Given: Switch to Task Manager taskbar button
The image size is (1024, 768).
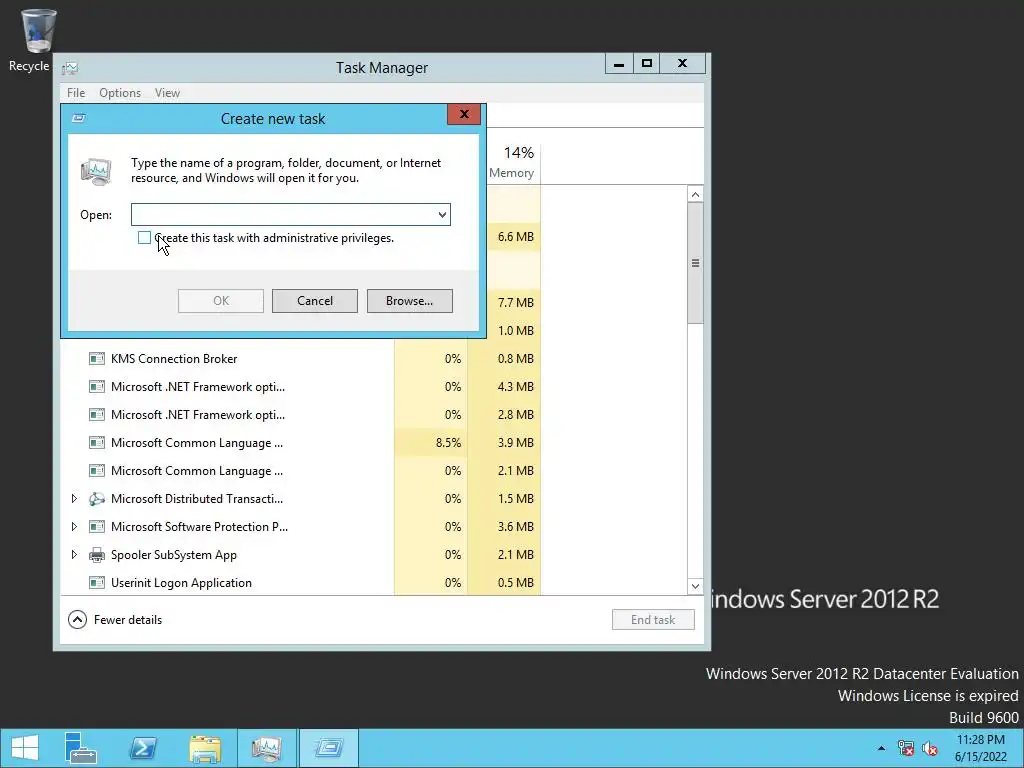Looking at the screenshot, I should (x=266, y=748).
